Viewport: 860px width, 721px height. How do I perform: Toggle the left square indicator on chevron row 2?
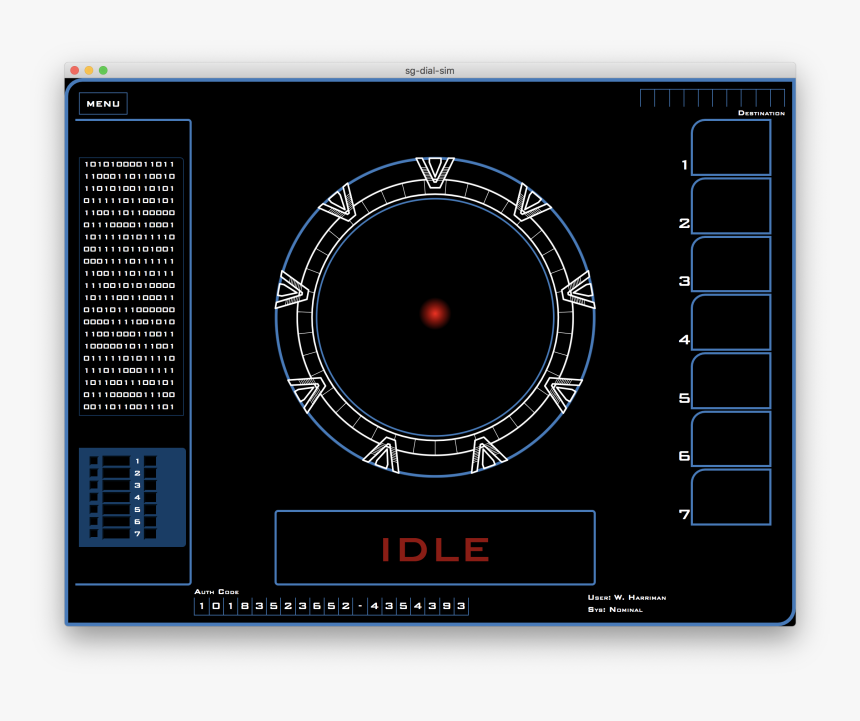click(94, 473)
